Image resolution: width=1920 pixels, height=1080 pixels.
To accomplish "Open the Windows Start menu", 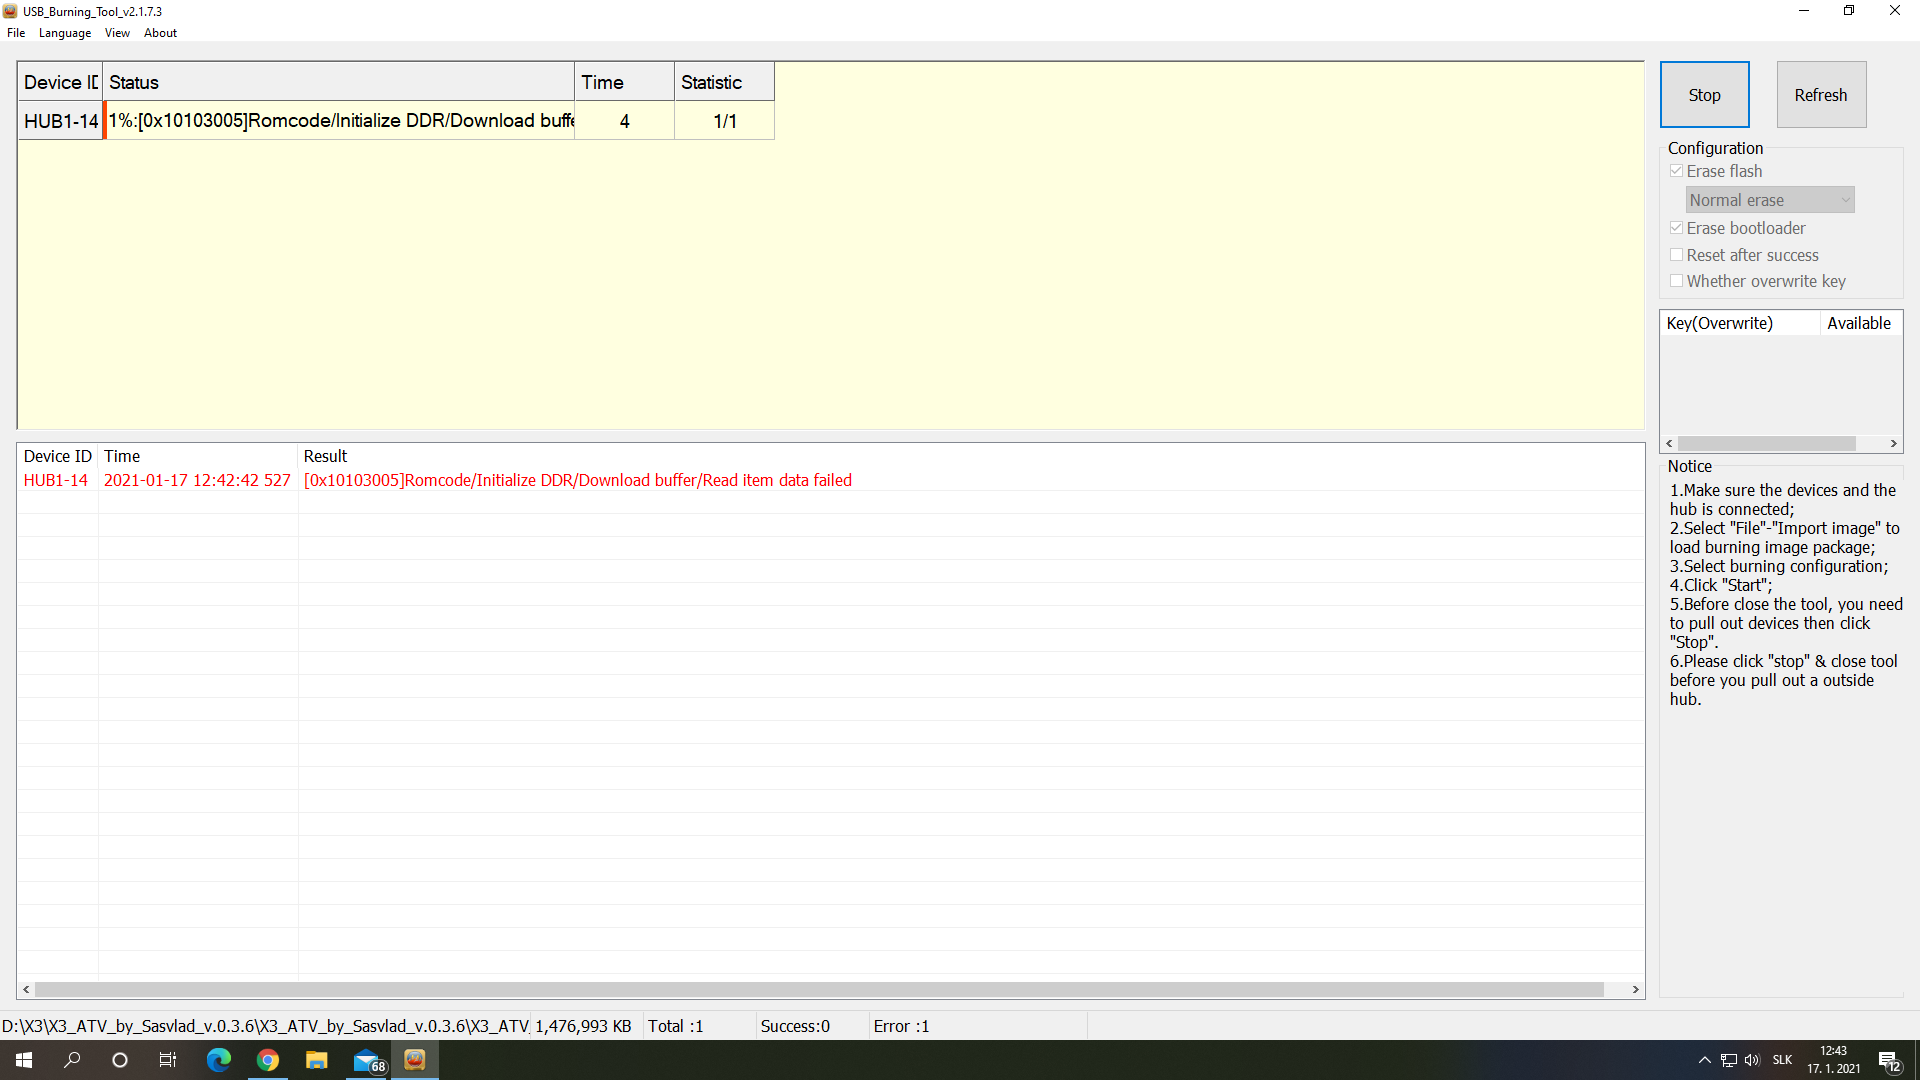I will (x=24, y=1060).
